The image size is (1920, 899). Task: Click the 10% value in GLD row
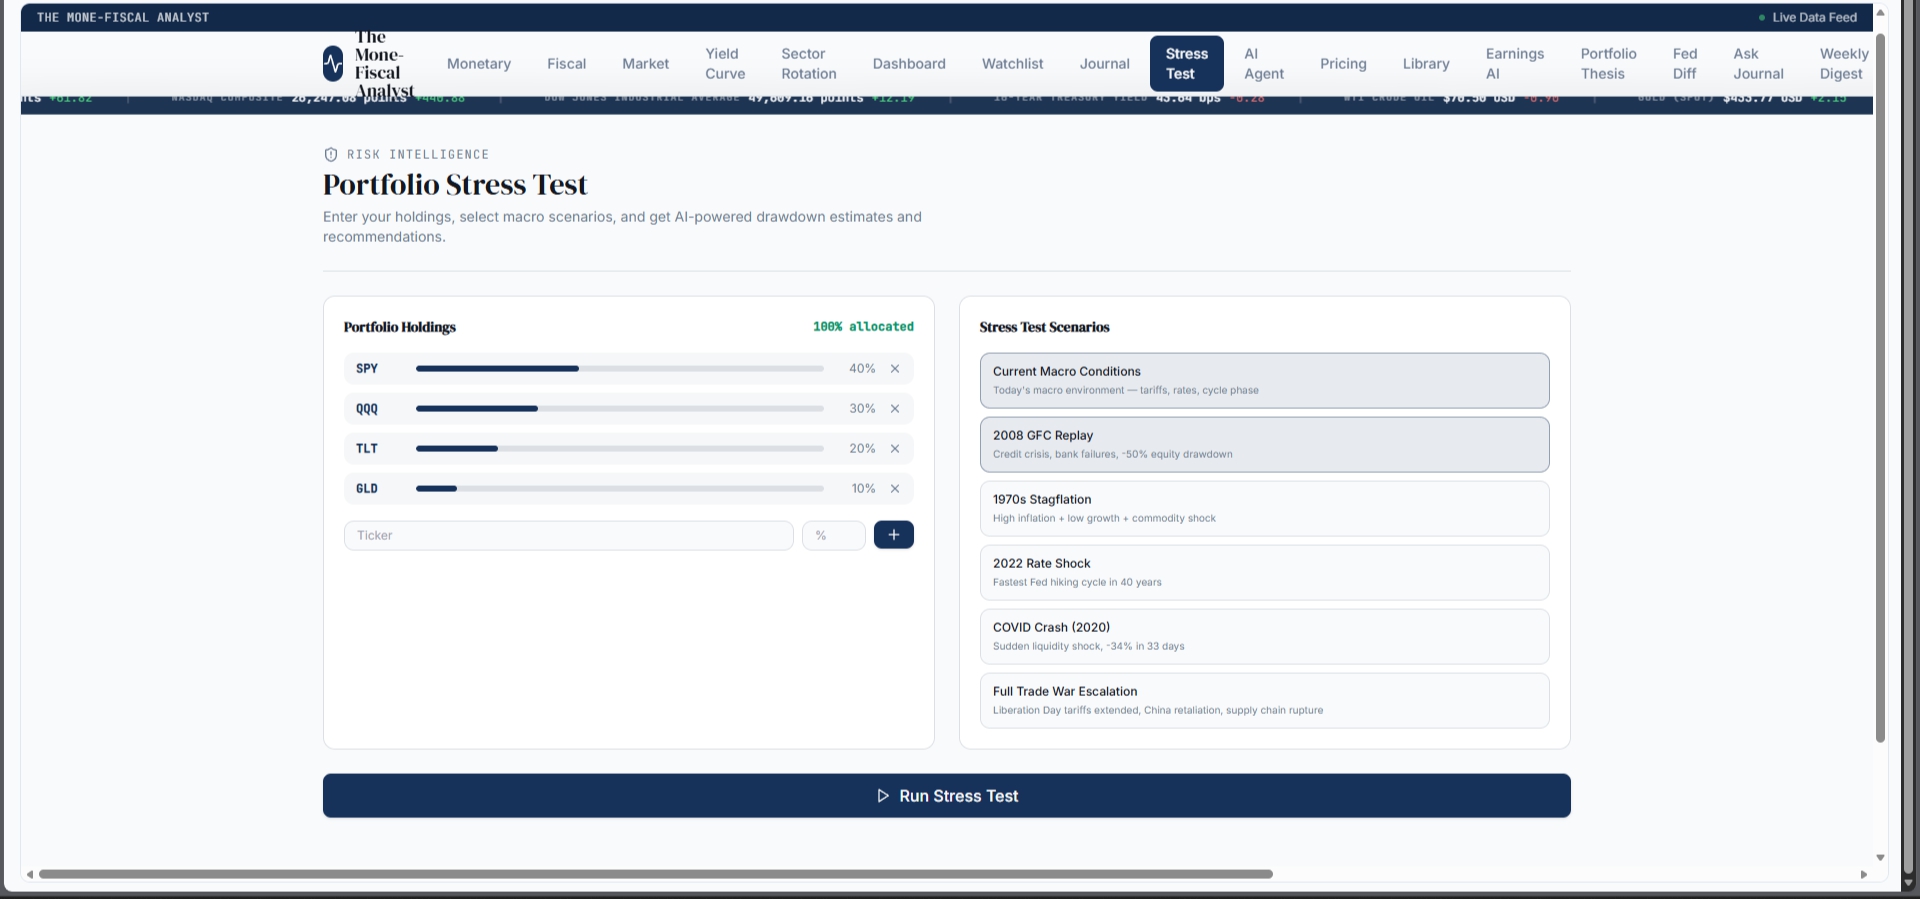click(863, 489)
